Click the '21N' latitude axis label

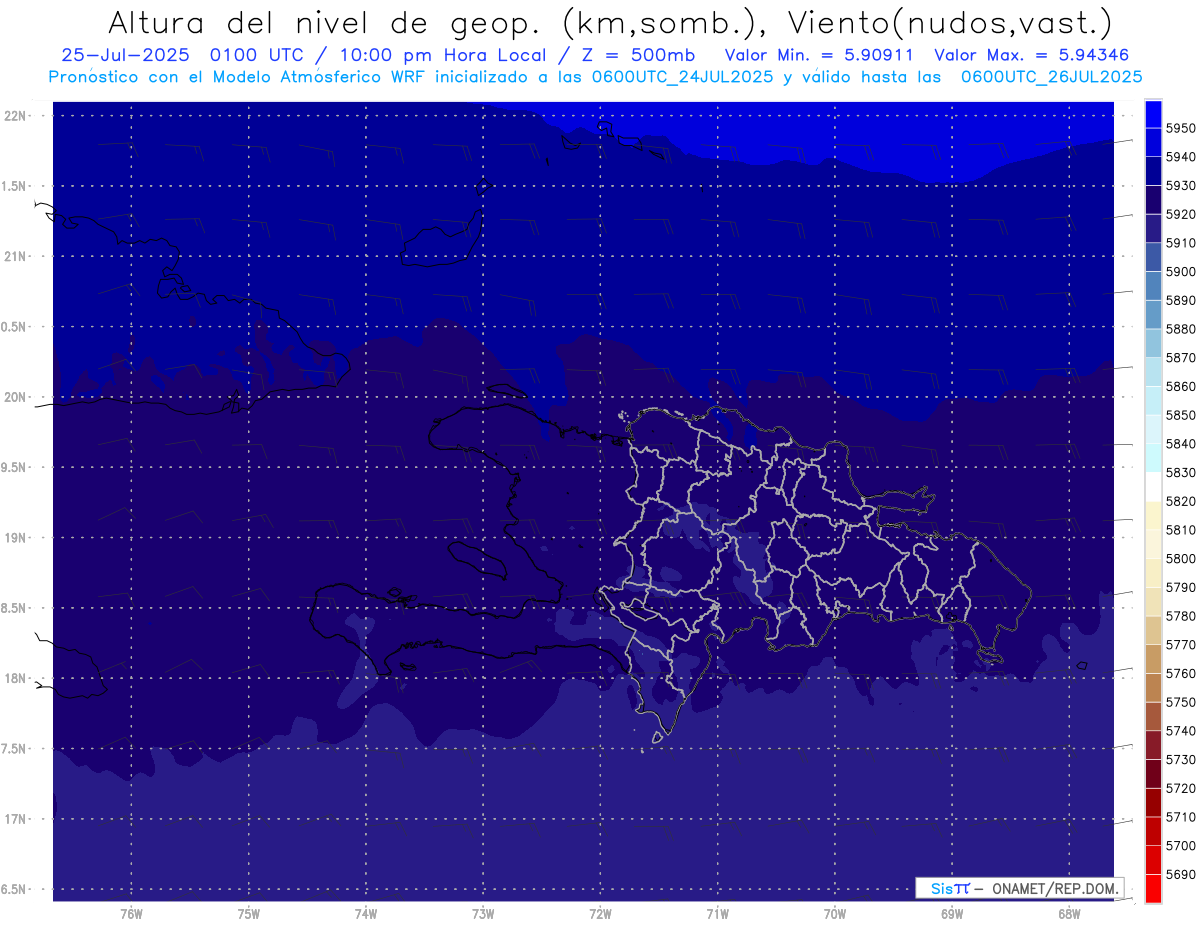(x=16, y=257)
